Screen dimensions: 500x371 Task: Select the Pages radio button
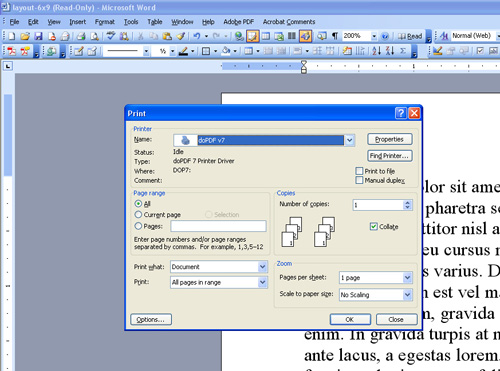(x=138, y=226)
